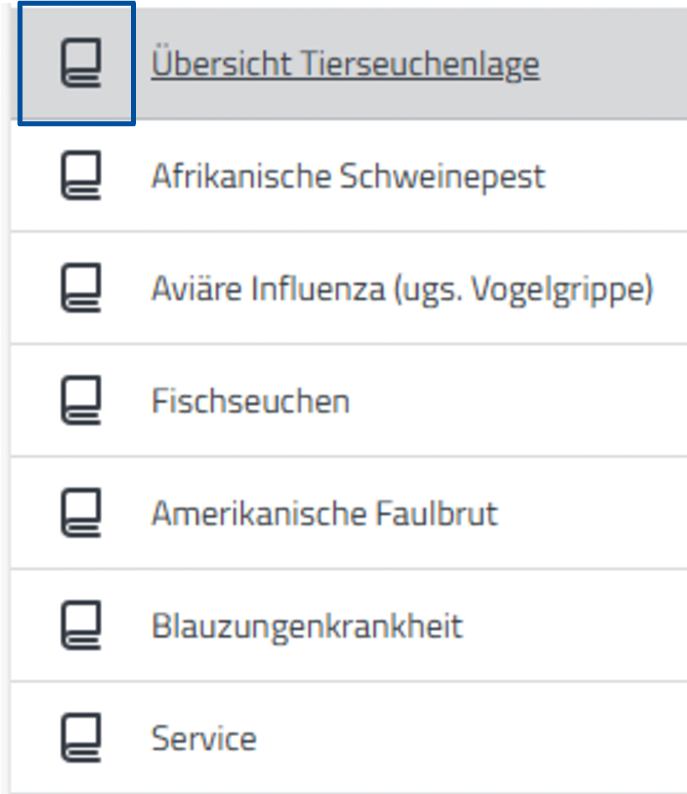Viewport: 687px width, 794px height.
Task: Open the Übersicht Tierseuchenlage link
Action: click(x=345, y=65)
